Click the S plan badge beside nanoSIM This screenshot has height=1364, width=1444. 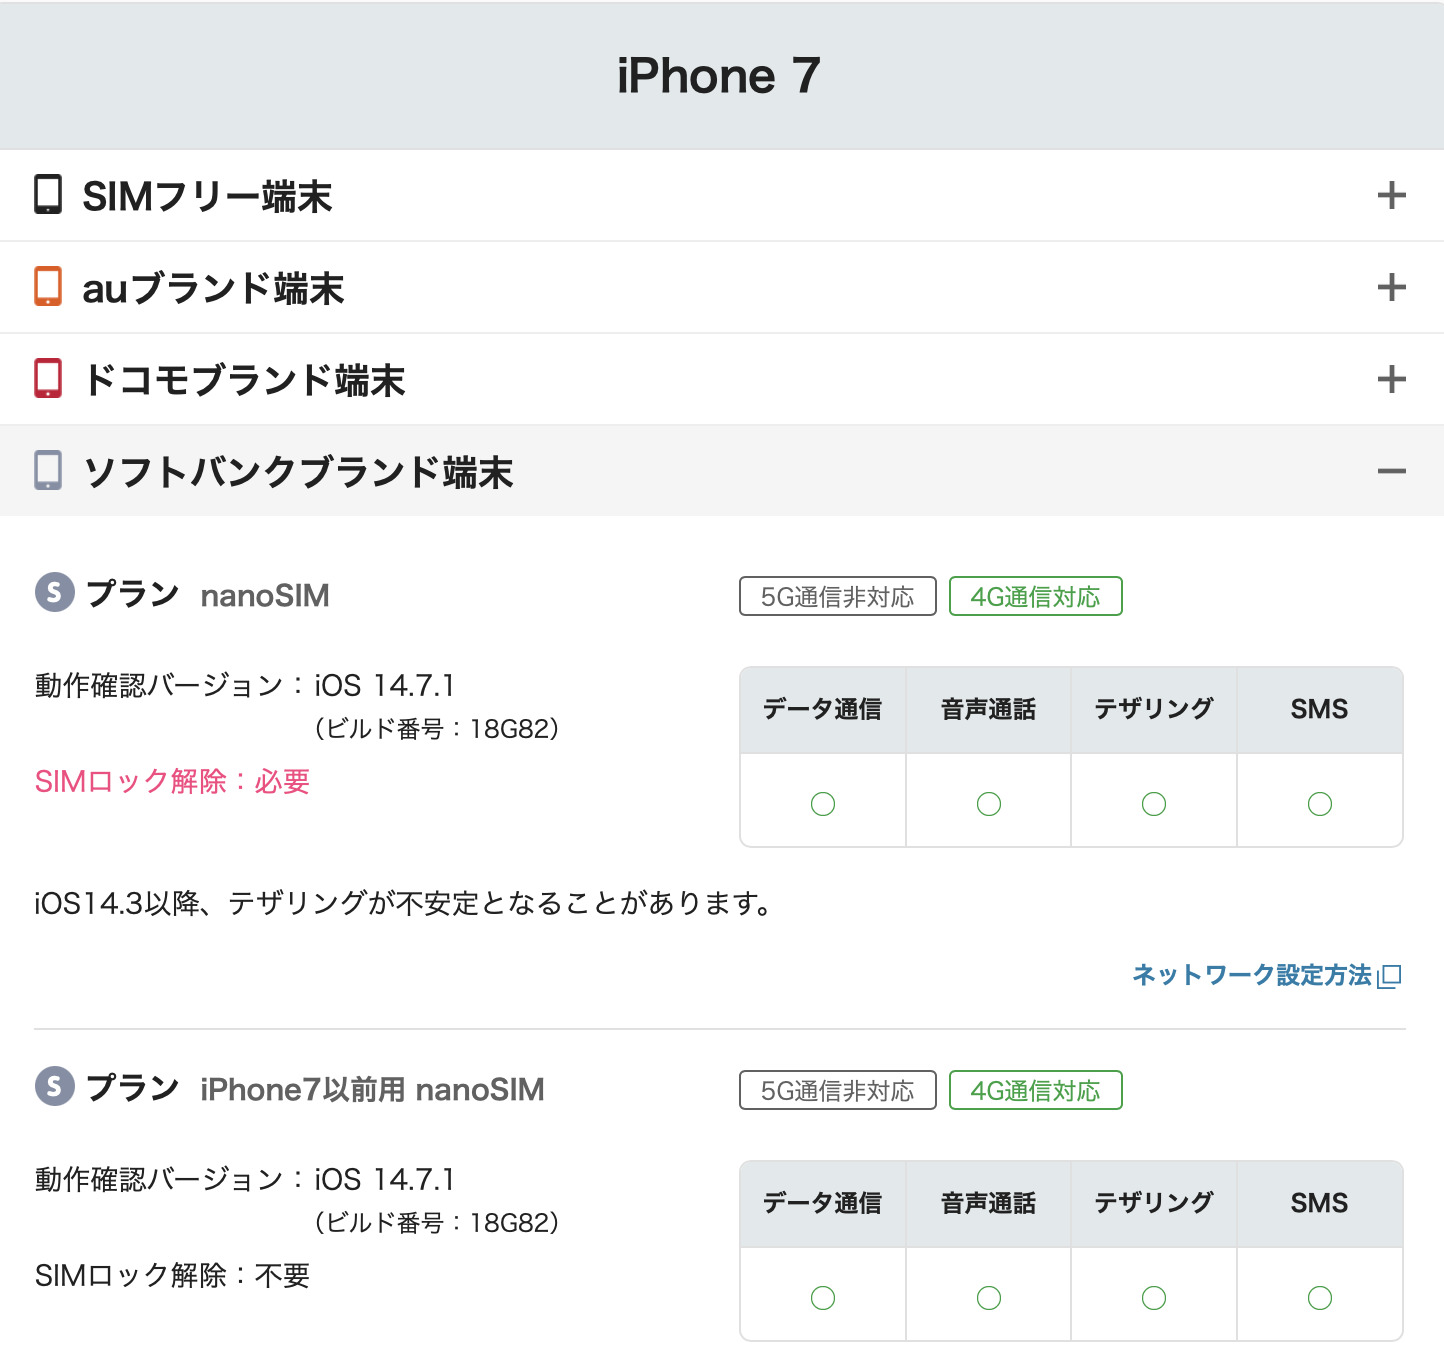pos(55,593)
